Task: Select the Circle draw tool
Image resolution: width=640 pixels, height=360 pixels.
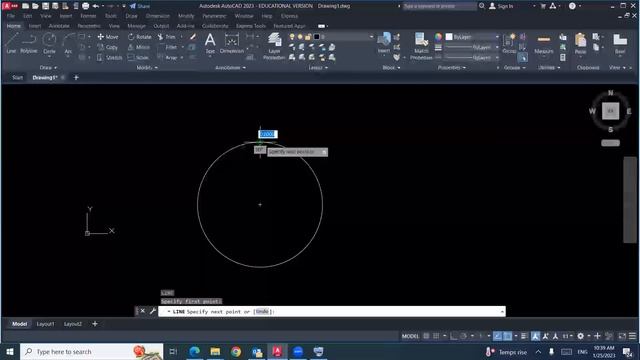Action: click(x=49, y=43)
